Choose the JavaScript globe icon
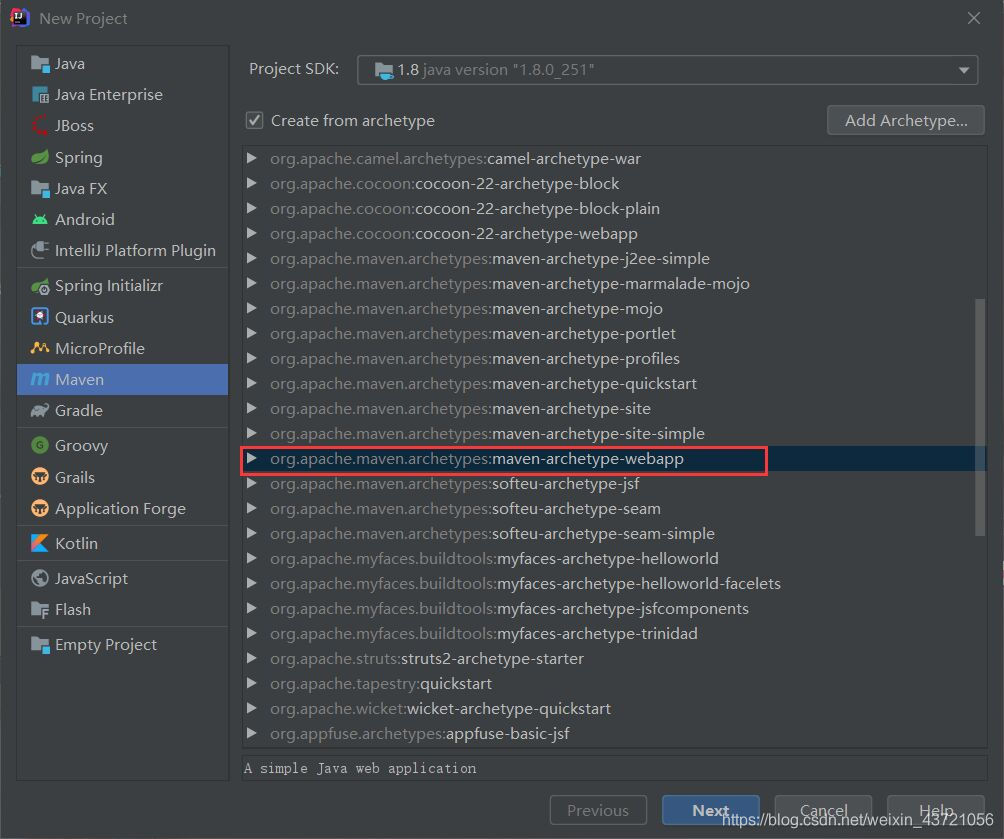1004x839 pixels. point(40,578)
